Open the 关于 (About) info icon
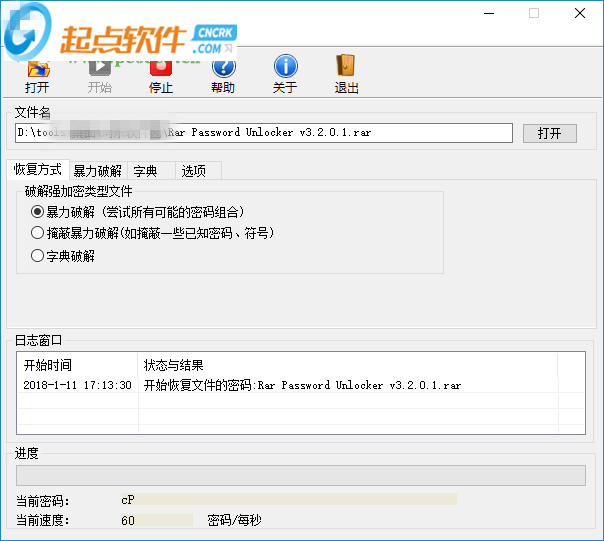Viewport: 604px width, 541px height. [x=285, y=74]
